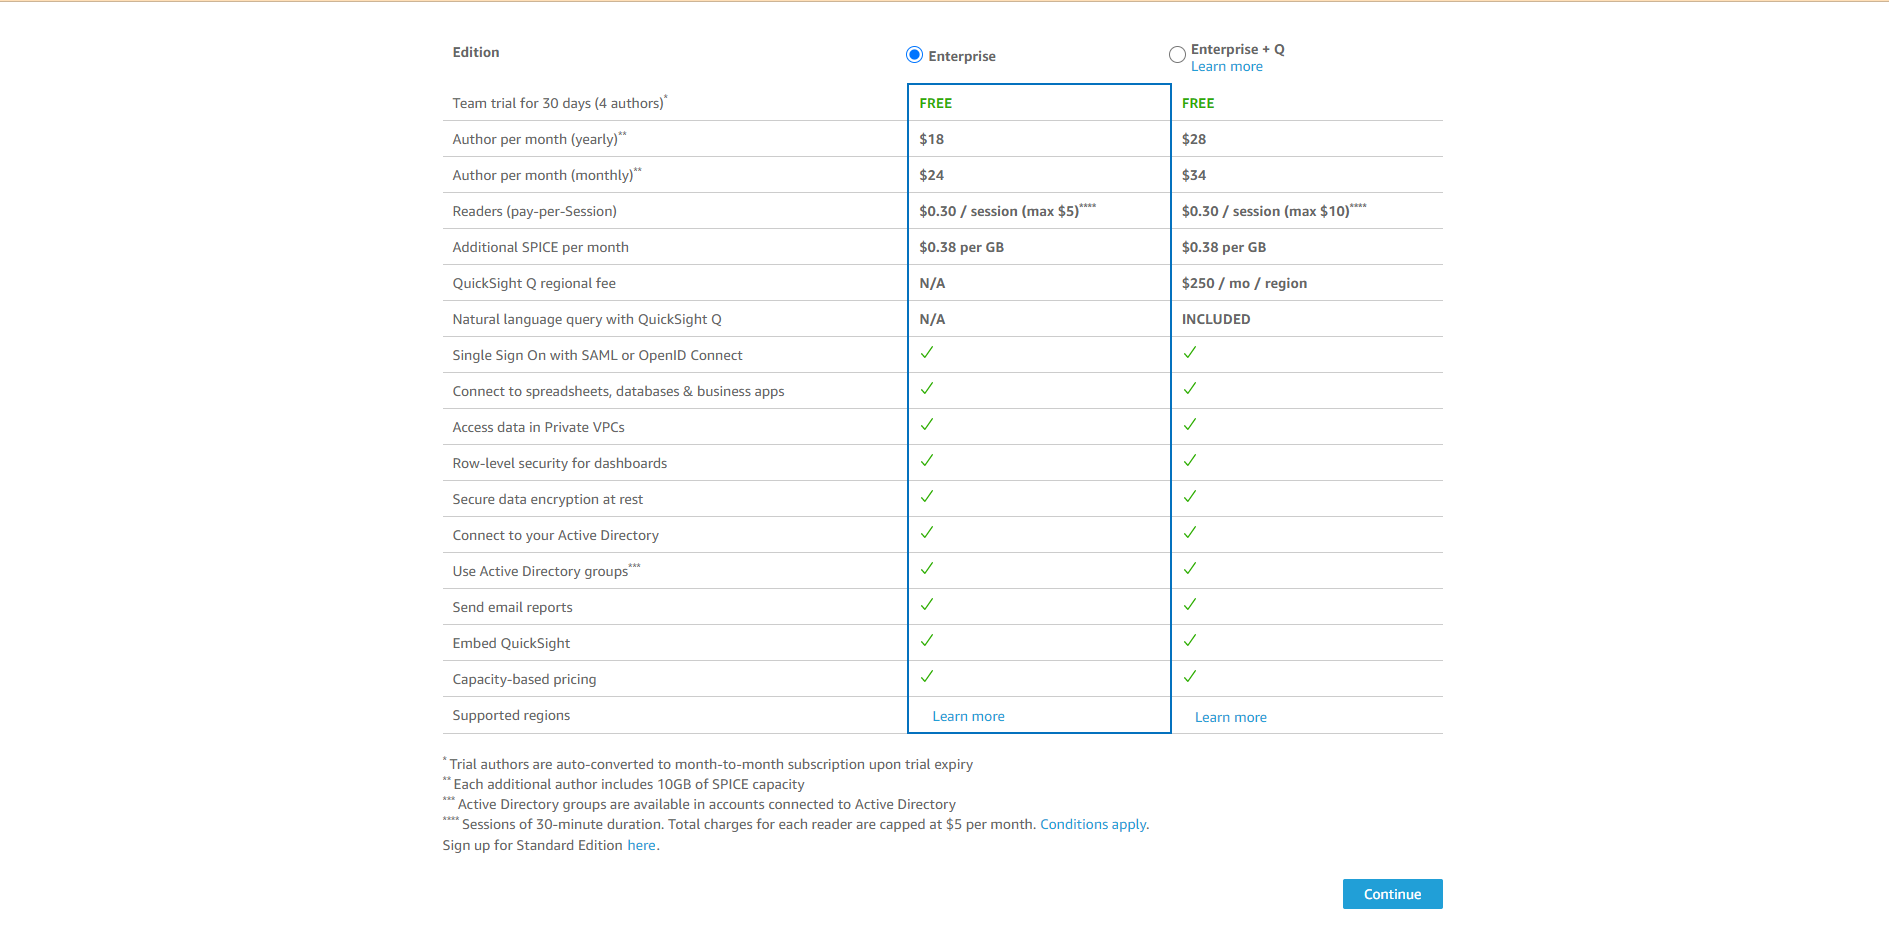This screenshot has height=947, width=1889.
Task: Click the Enterprise + Q FREE trial cell
Action: pyautogui.click(x=1198, y=103)
